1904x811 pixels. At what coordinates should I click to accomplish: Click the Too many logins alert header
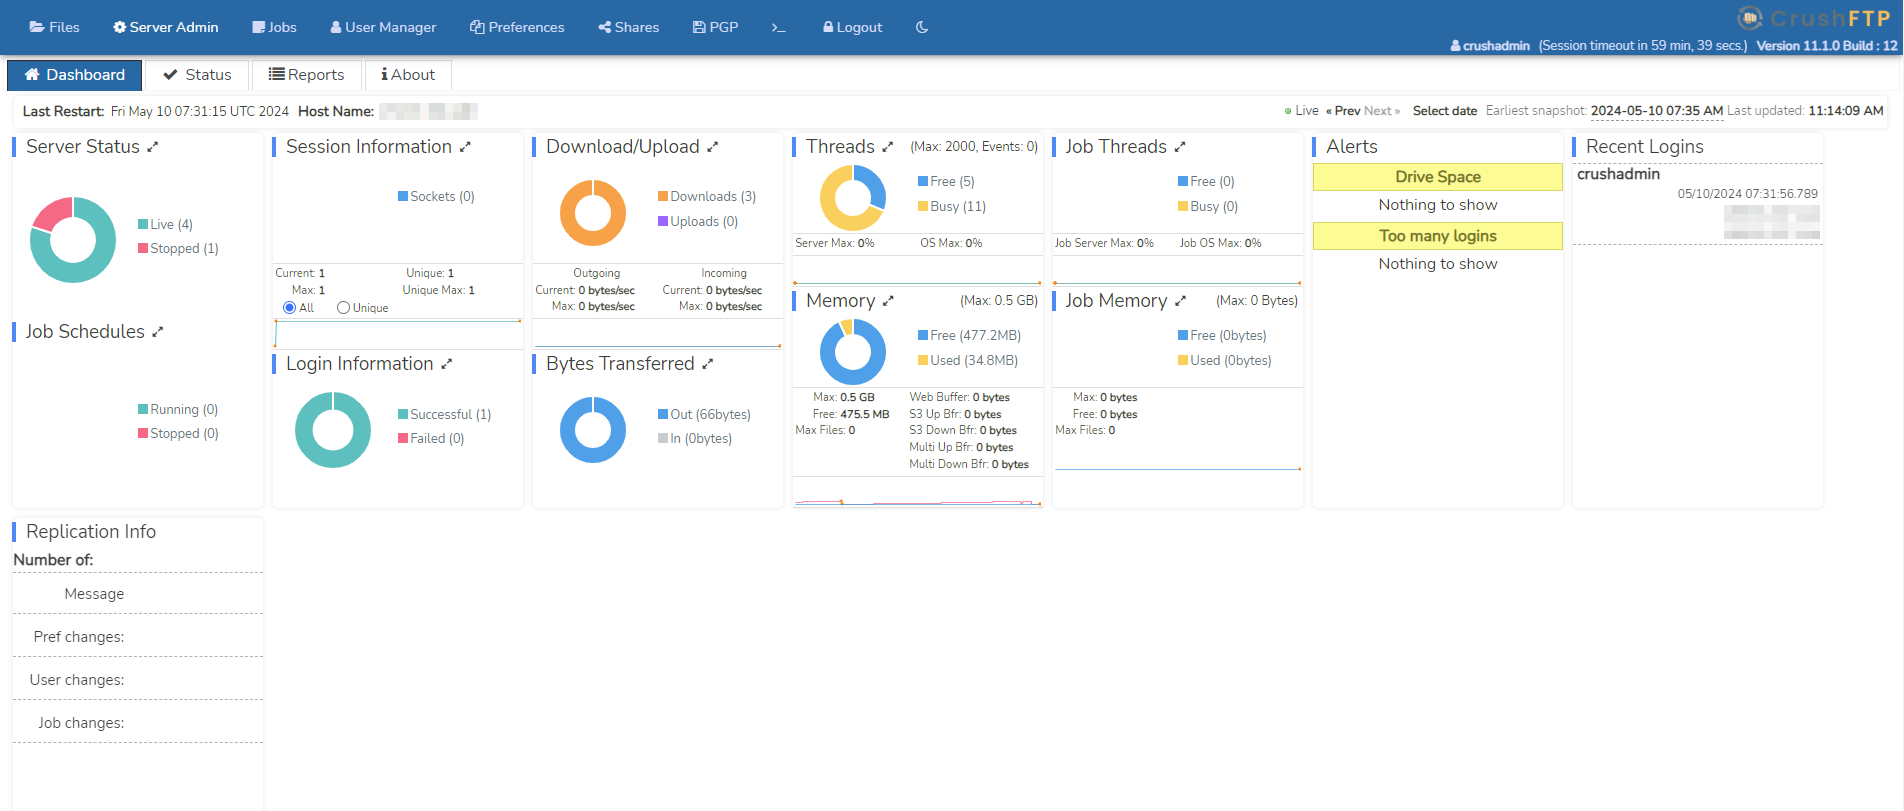coord(1438,236)
